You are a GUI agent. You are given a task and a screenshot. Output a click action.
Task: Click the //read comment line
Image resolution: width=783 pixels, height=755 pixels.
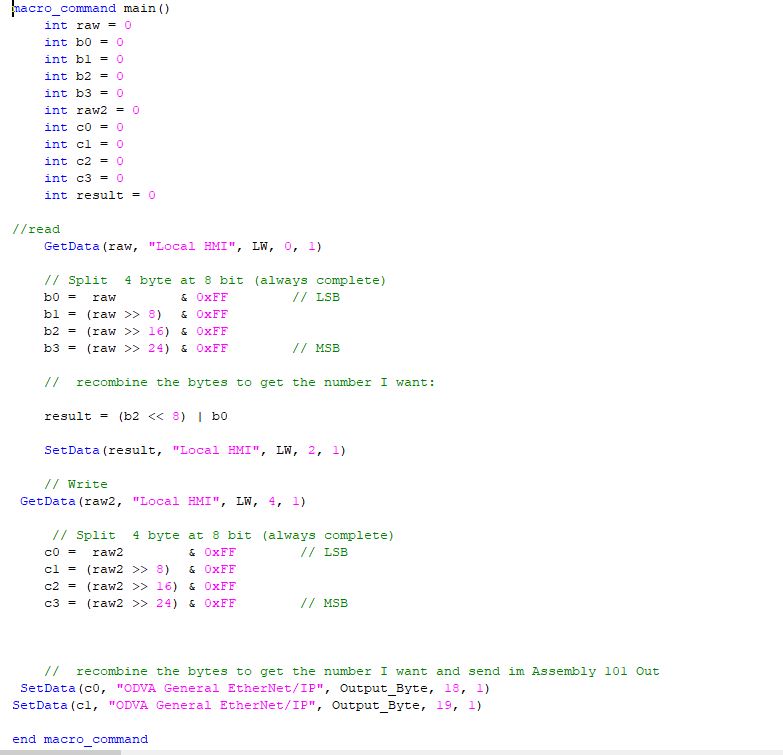pyautogui.click(x=36, y=229)
